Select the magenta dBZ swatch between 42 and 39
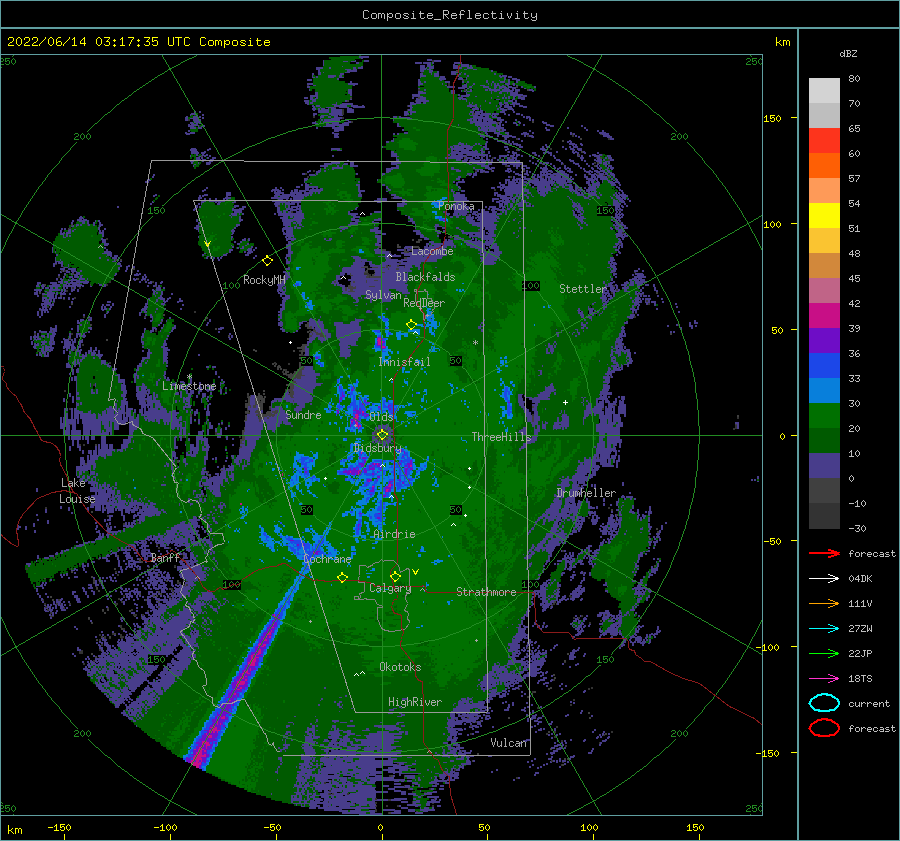Image resolution: width=900 pixels, height=841 pixels. tap(824, 315)
